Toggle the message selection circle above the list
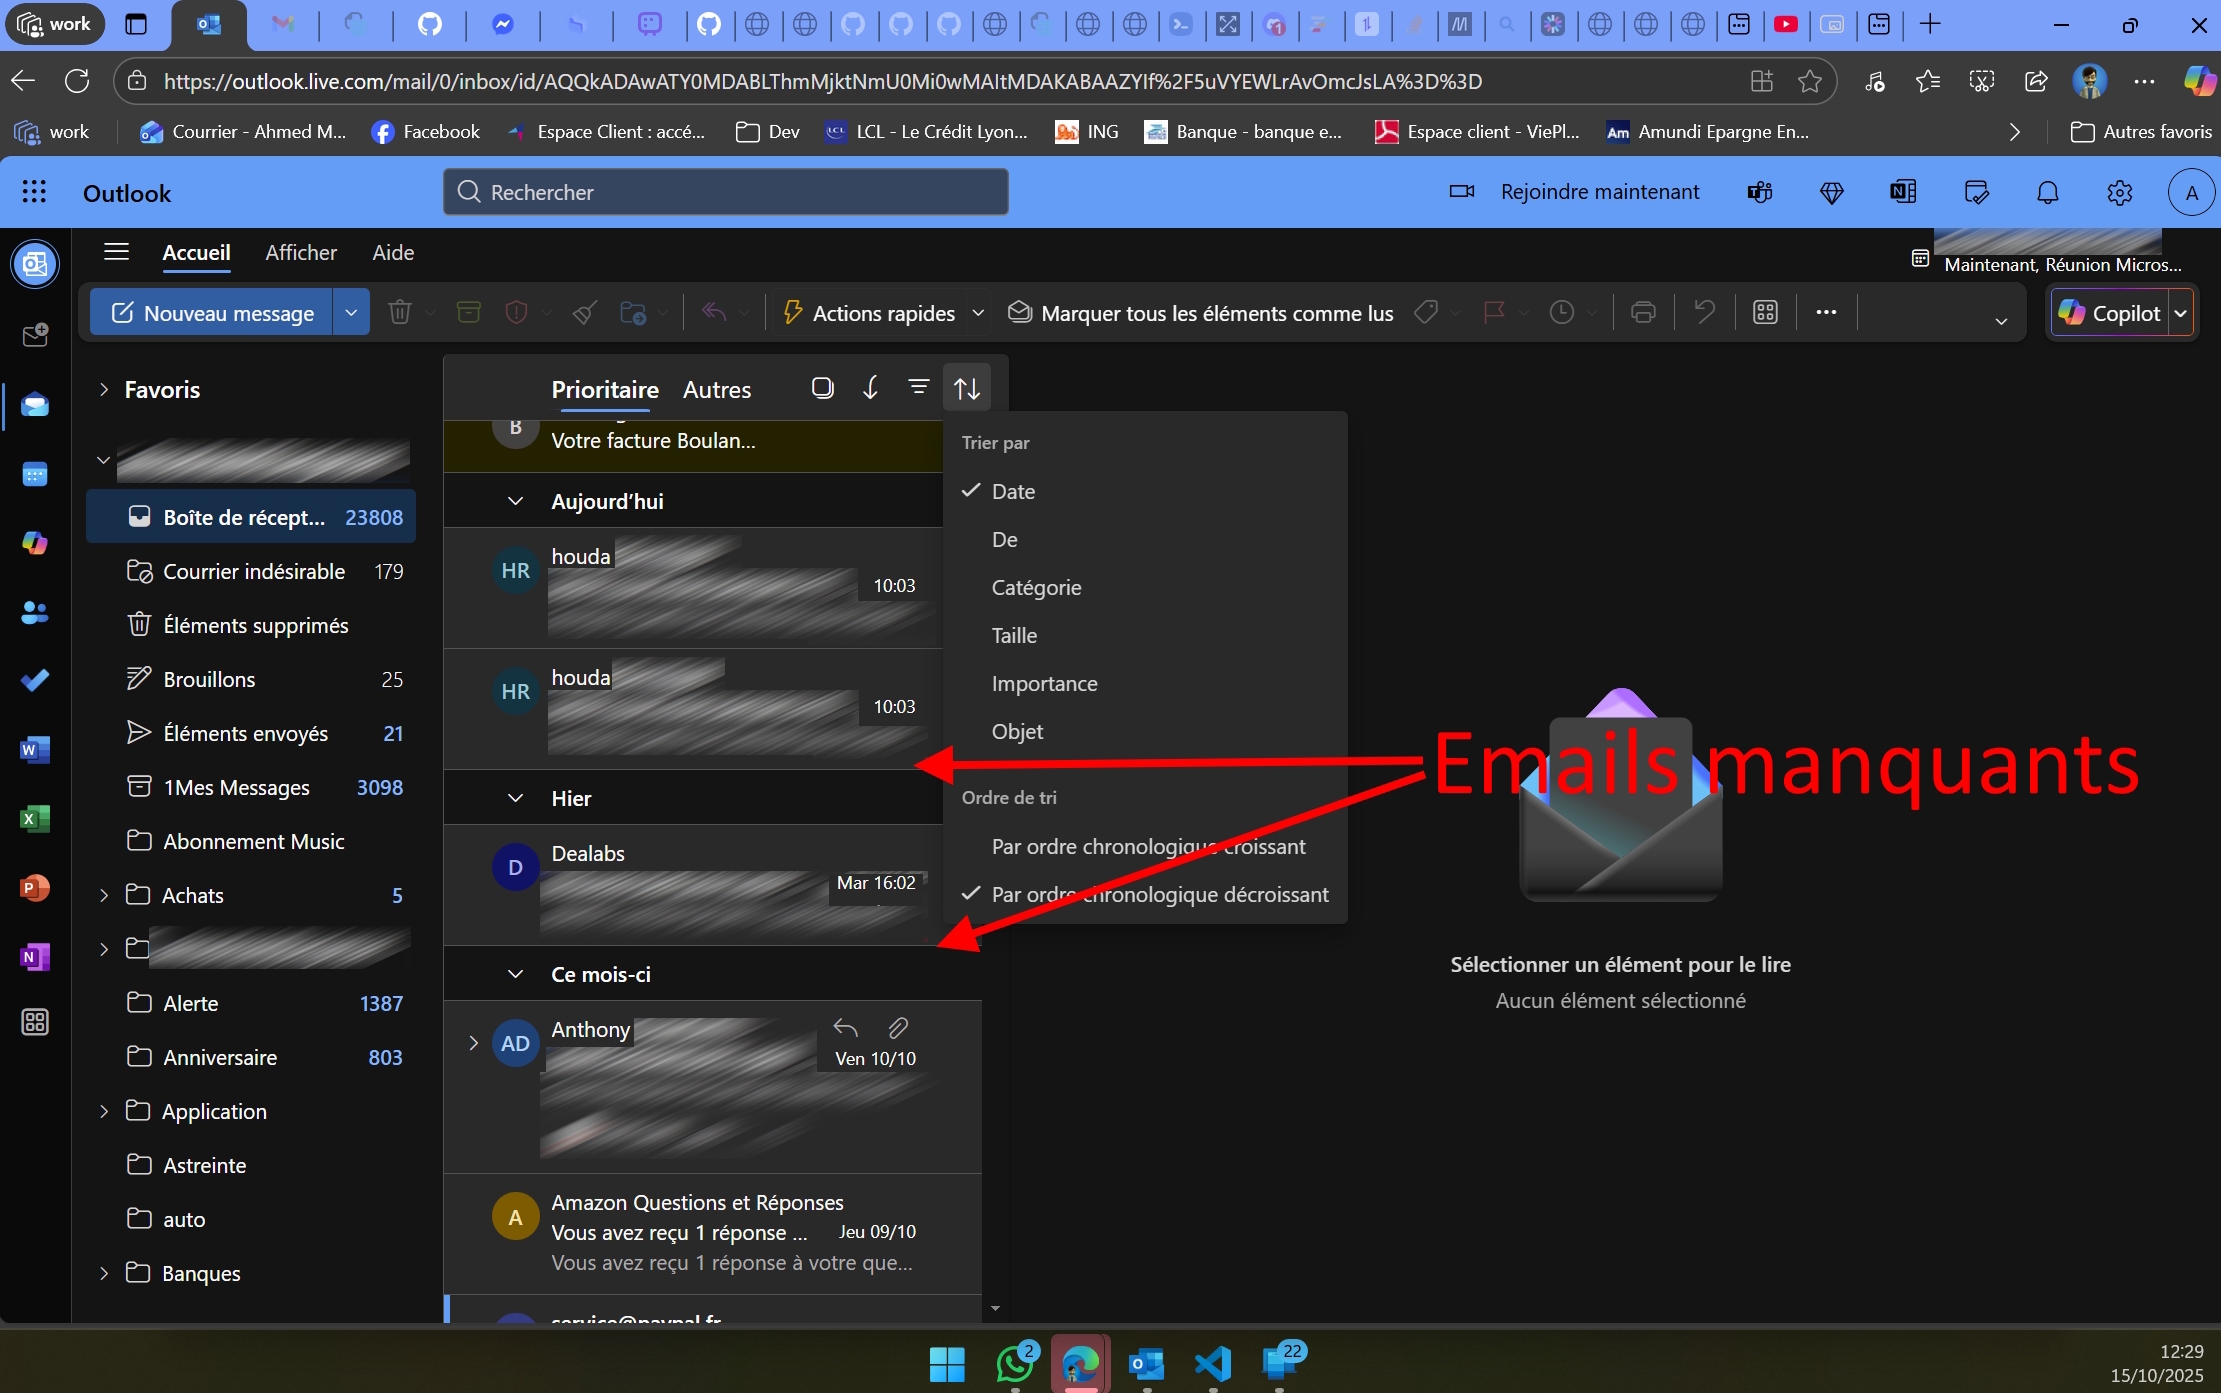 pos(822,387)
